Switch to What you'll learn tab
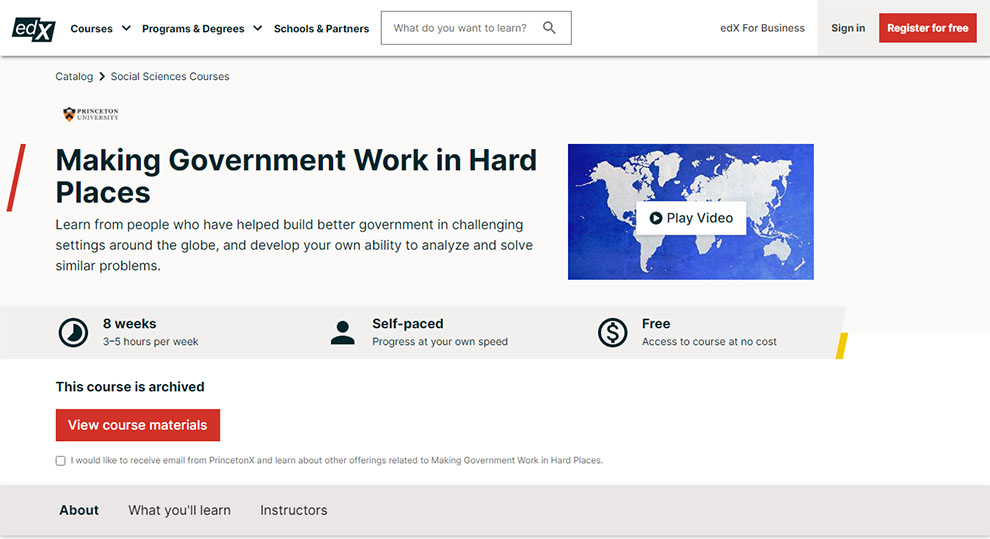This screenshot has width=990, height=539. (179, 510)
